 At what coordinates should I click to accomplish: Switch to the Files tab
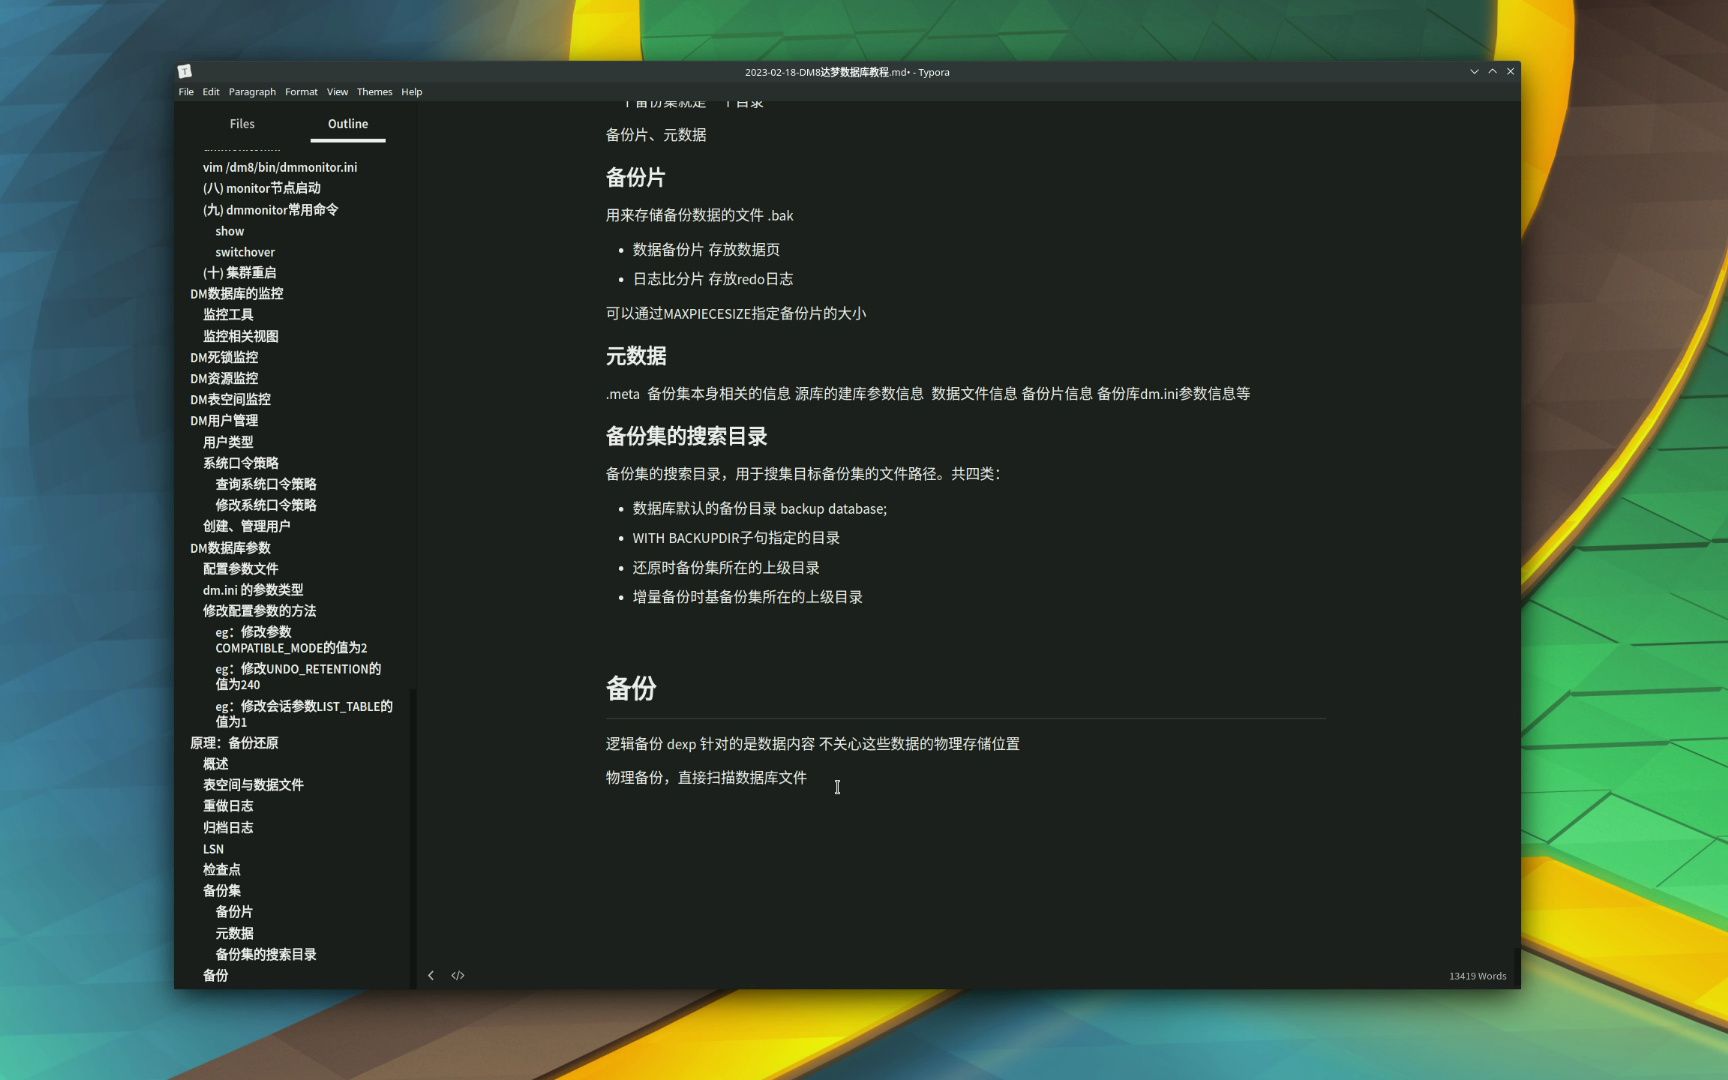[x=242, y=124]
